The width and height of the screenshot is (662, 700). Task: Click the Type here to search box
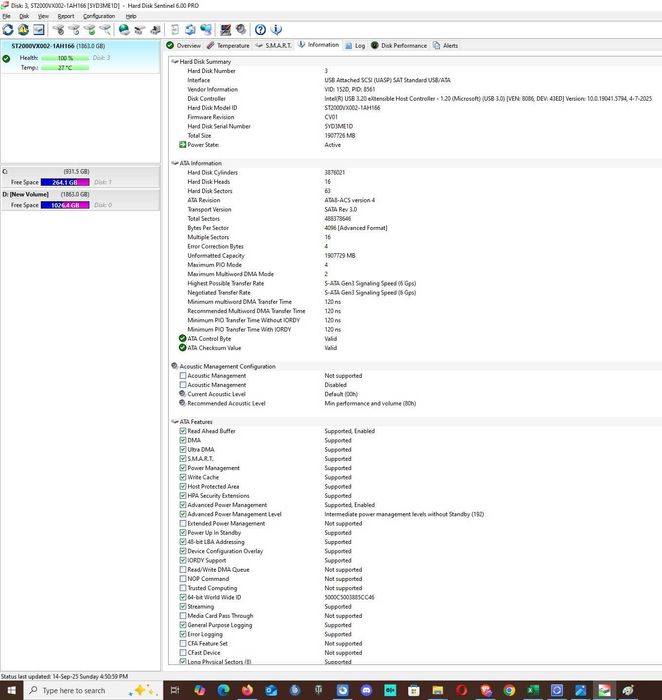(x=92, y=690)
